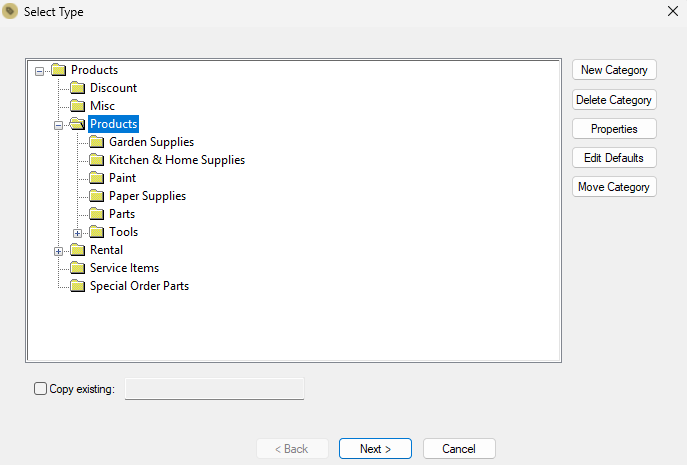The image size is (687, 465).
Task: Collapse the top-level Products root node
Action: [39, 71]
